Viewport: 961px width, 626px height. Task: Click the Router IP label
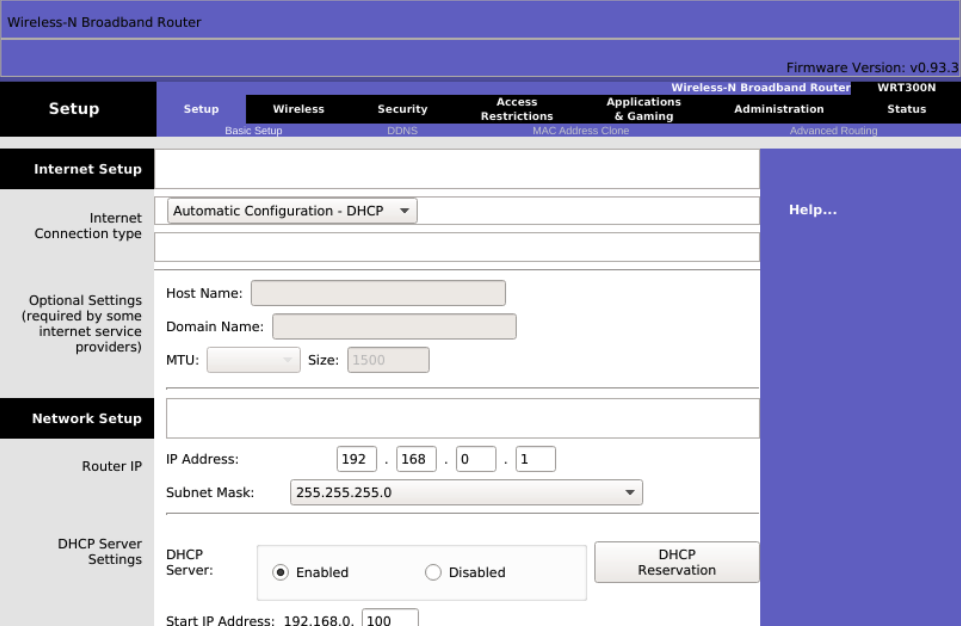pos(112,467)
